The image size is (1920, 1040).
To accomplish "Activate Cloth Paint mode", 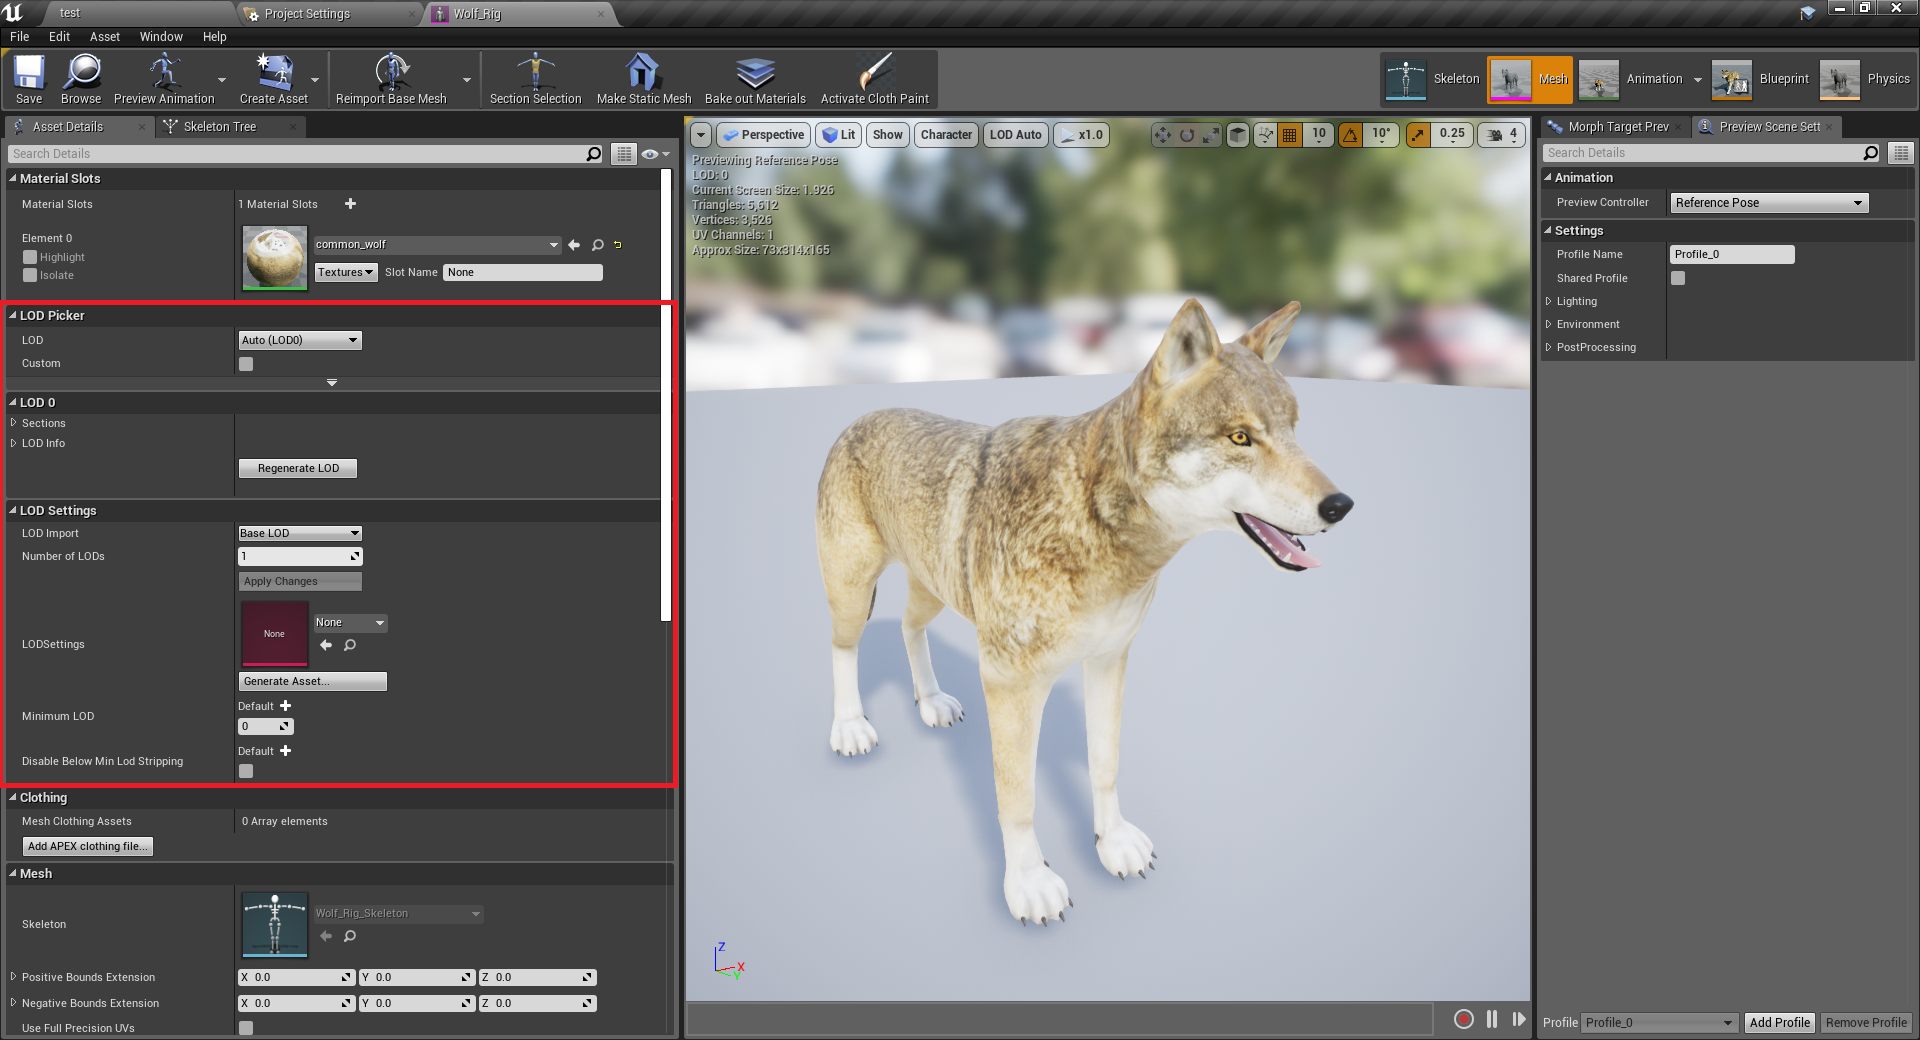I will pos(874,79).
